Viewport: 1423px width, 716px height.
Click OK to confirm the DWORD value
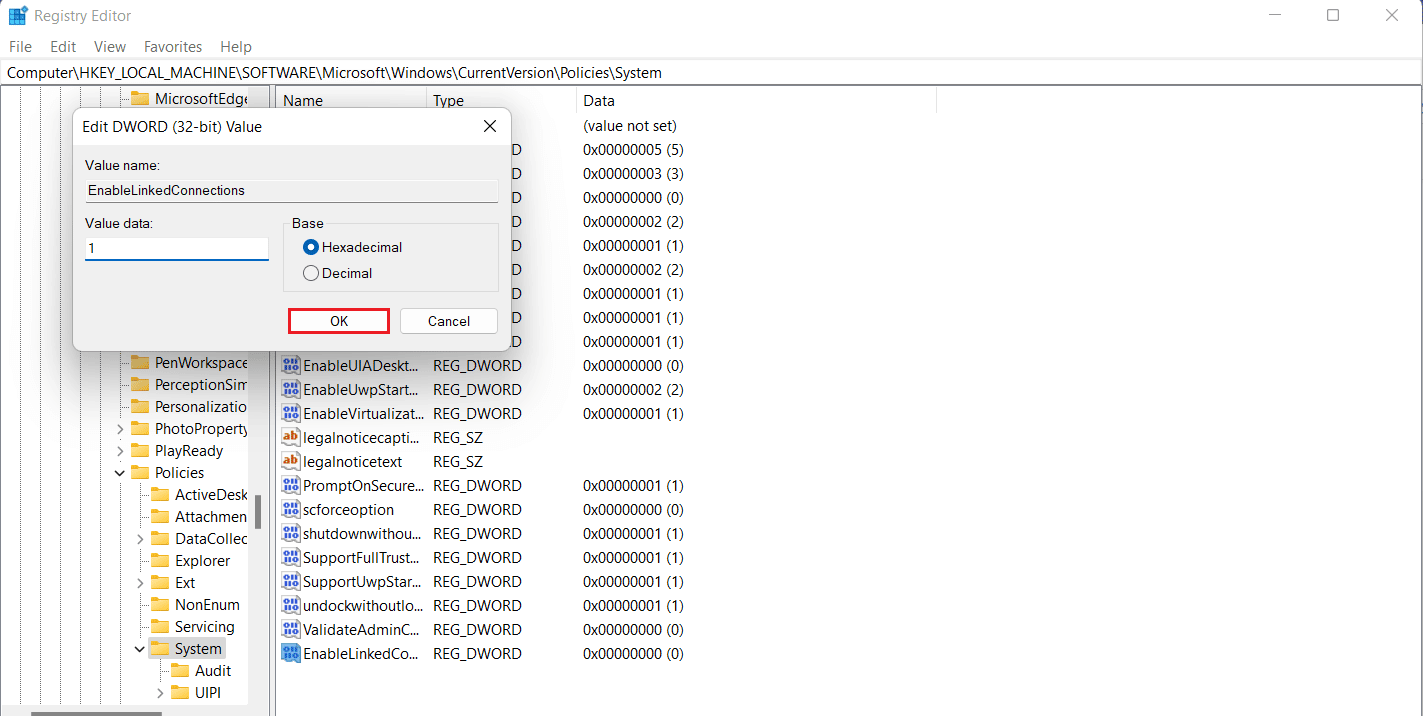[338, 320]
